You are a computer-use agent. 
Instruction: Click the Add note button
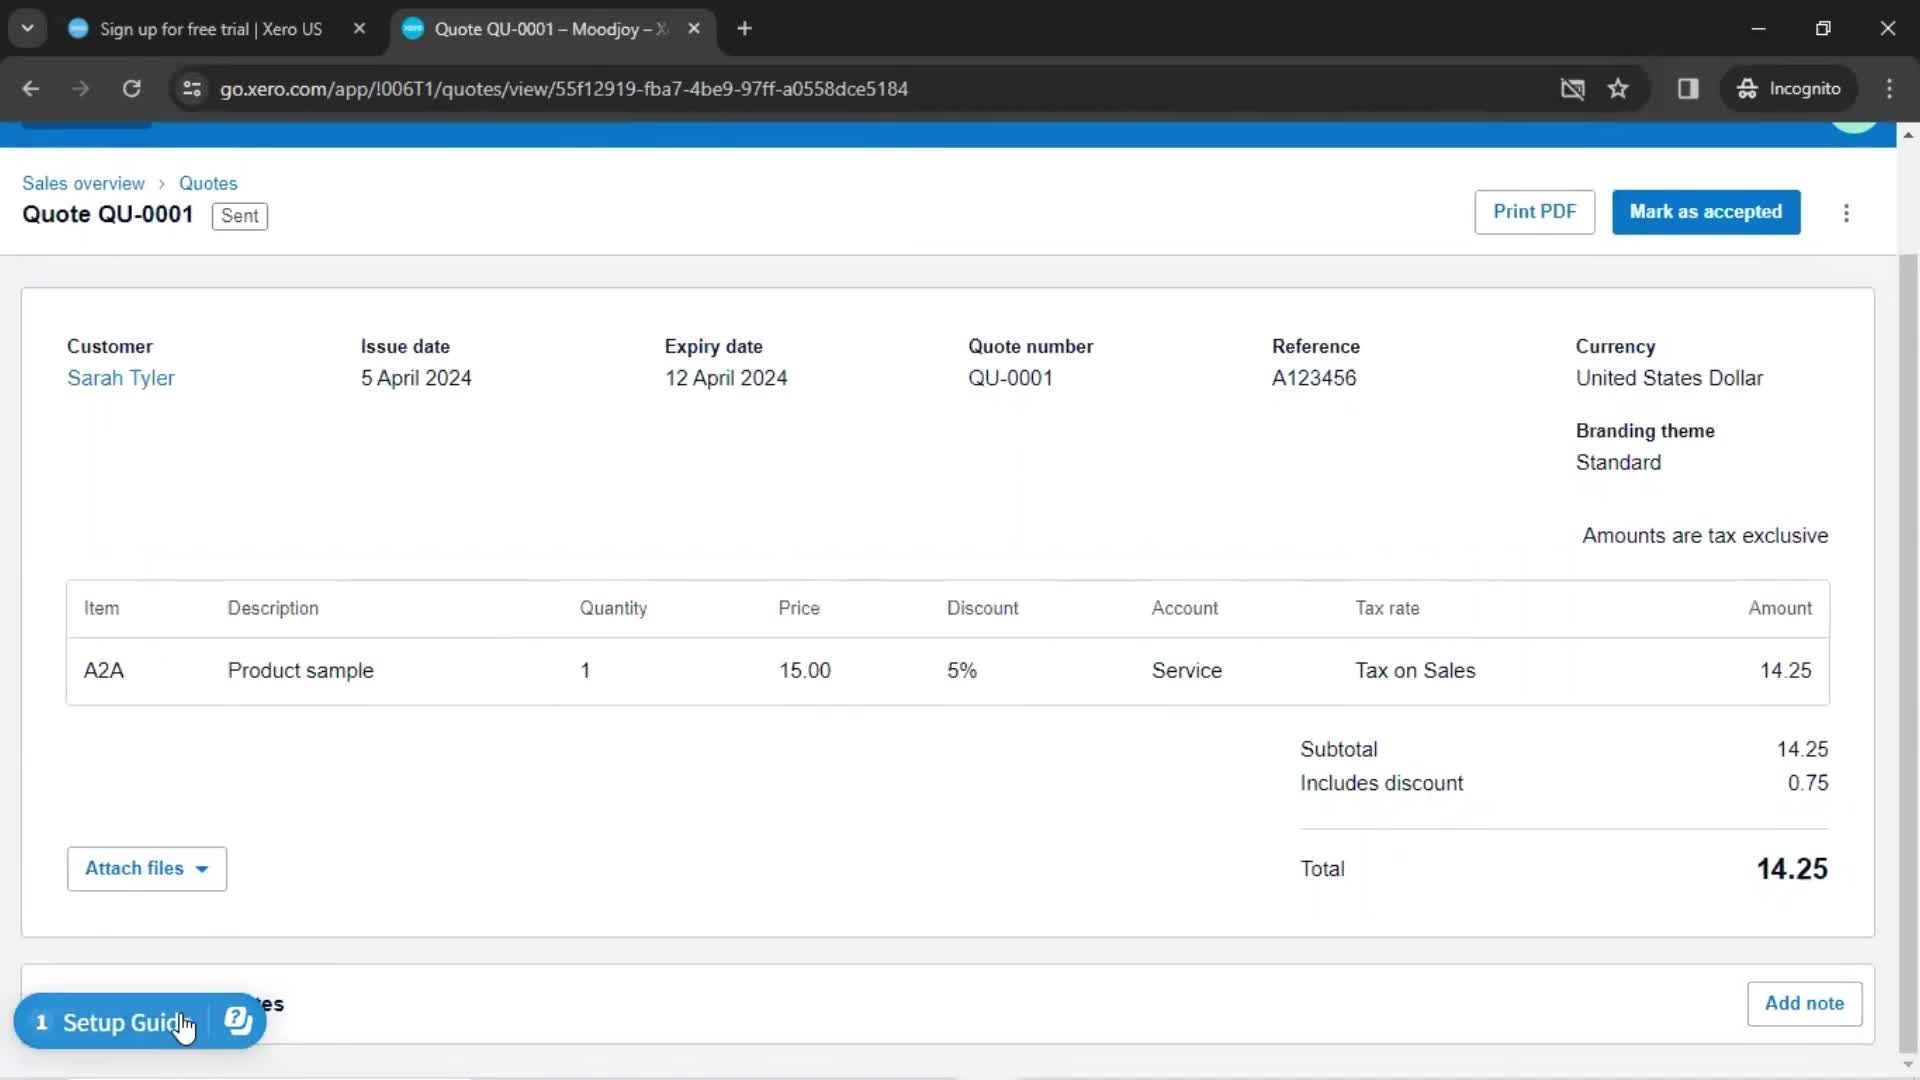tap(1804, 1003)
